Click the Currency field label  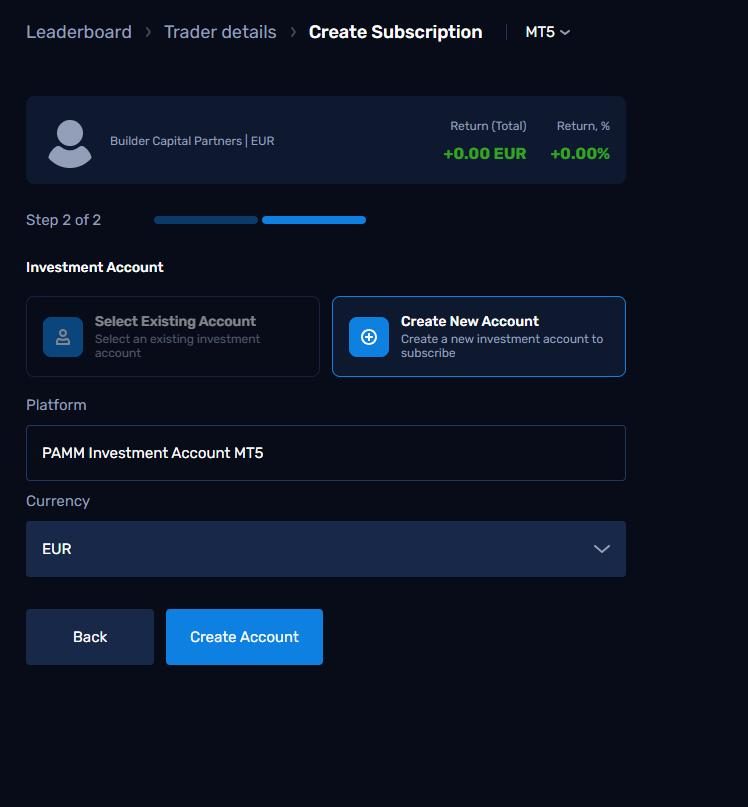(58, 501)
